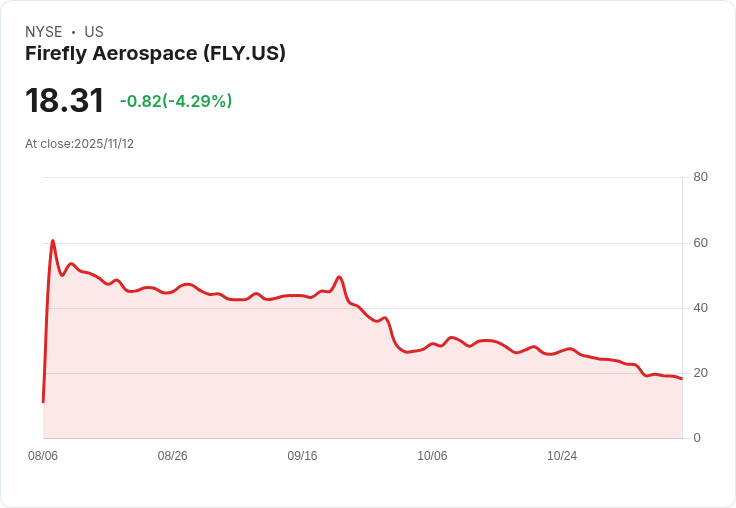Image resolution: width=736 pixels, height=508 pixels.
Task: Click the late-September spike on the line
Action: coord(339,277)
